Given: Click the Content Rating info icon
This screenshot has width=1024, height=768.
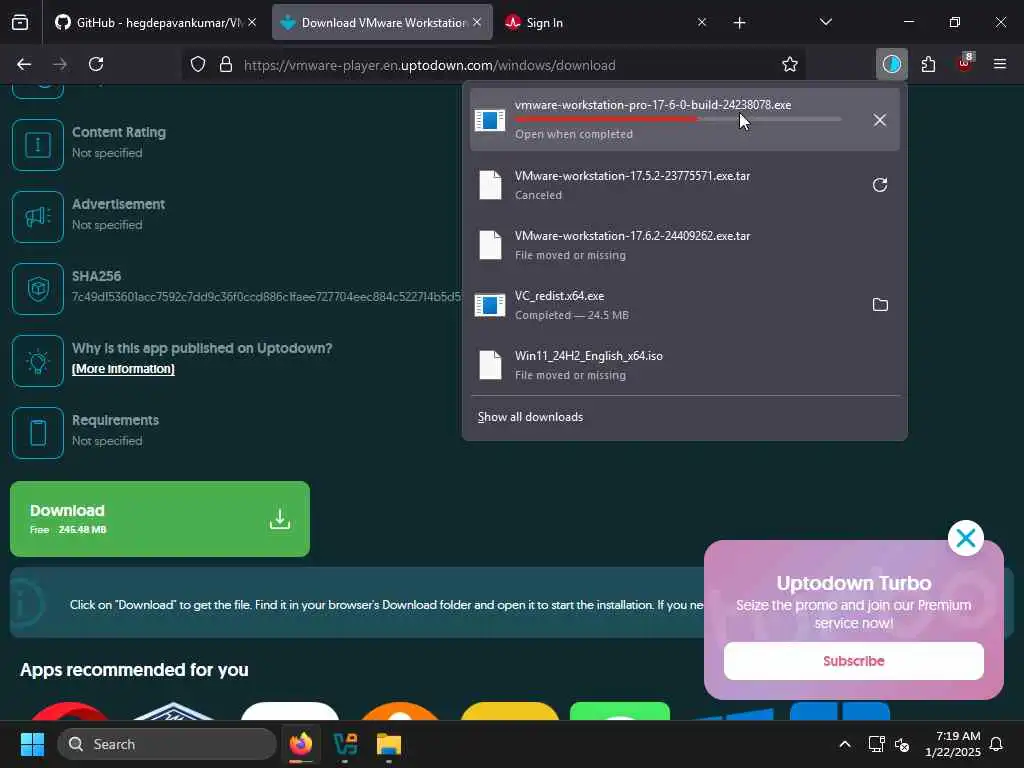Looking at the screenshot, I should (37, 144).
